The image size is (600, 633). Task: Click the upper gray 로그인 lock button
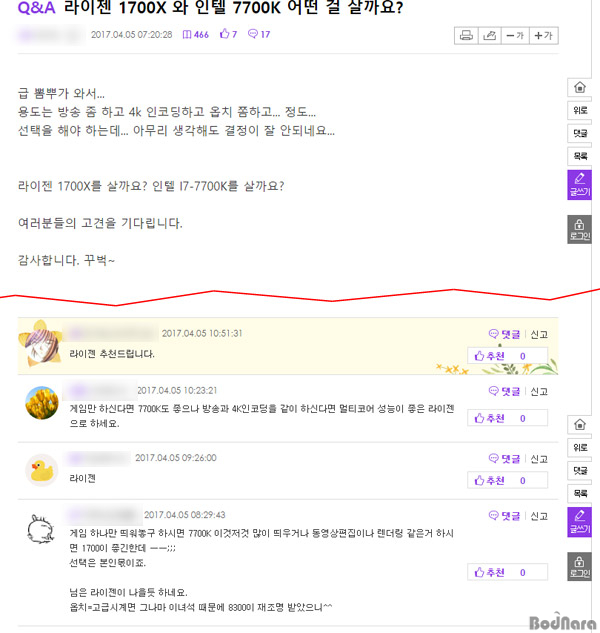[580, 229]
